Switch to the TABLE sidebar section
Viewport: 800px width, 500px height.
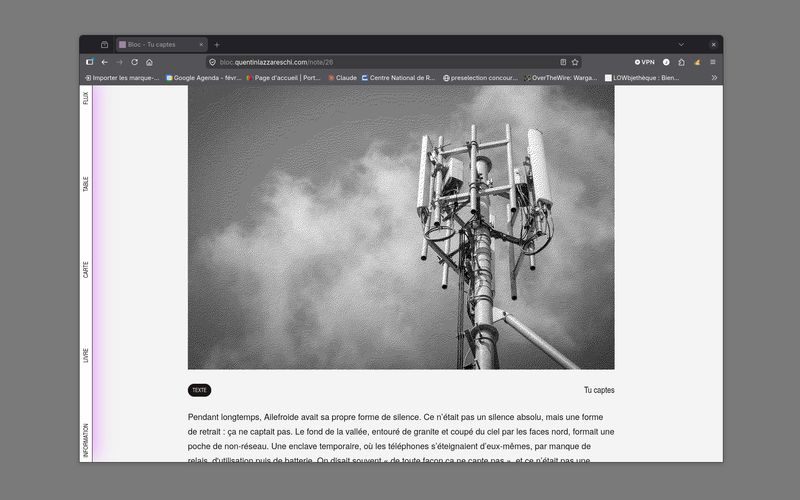86,184
